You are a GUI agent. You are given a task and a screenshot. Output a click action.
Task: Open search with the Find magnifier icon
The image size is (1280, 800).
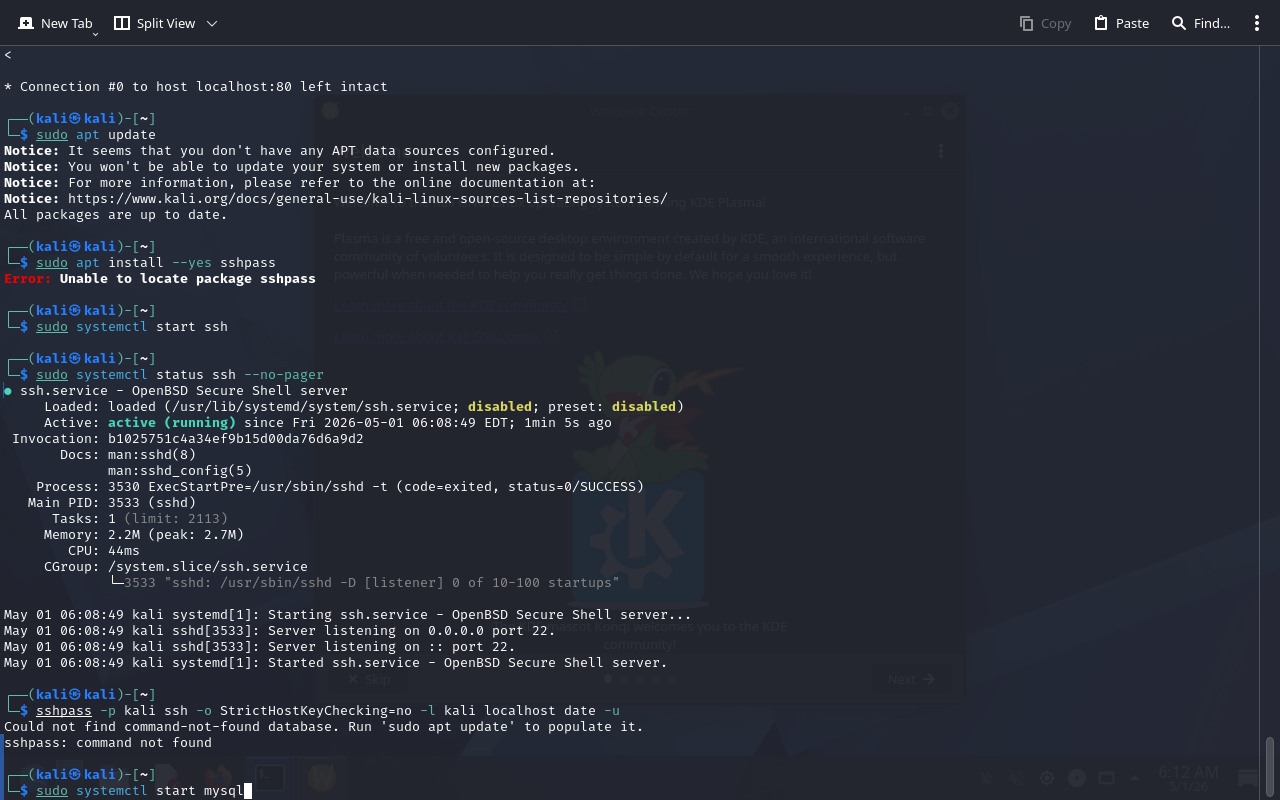tap(1179, 23)
